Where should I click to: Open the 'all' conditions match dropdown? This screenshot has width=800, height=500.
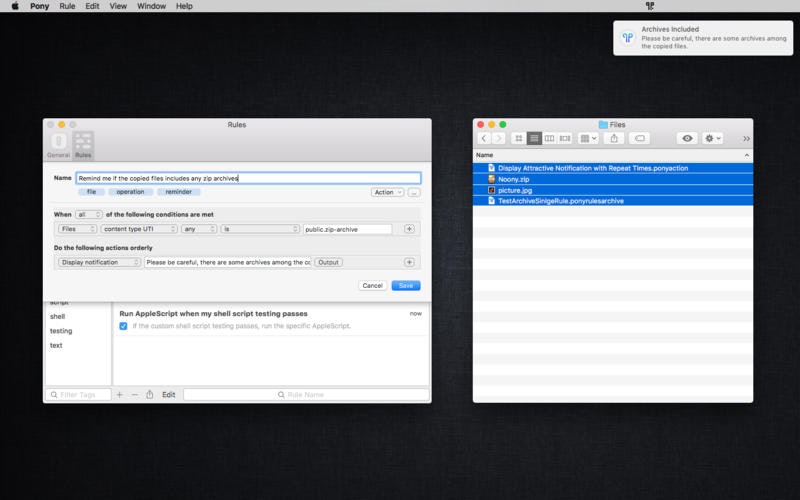(x=88, y=214)
